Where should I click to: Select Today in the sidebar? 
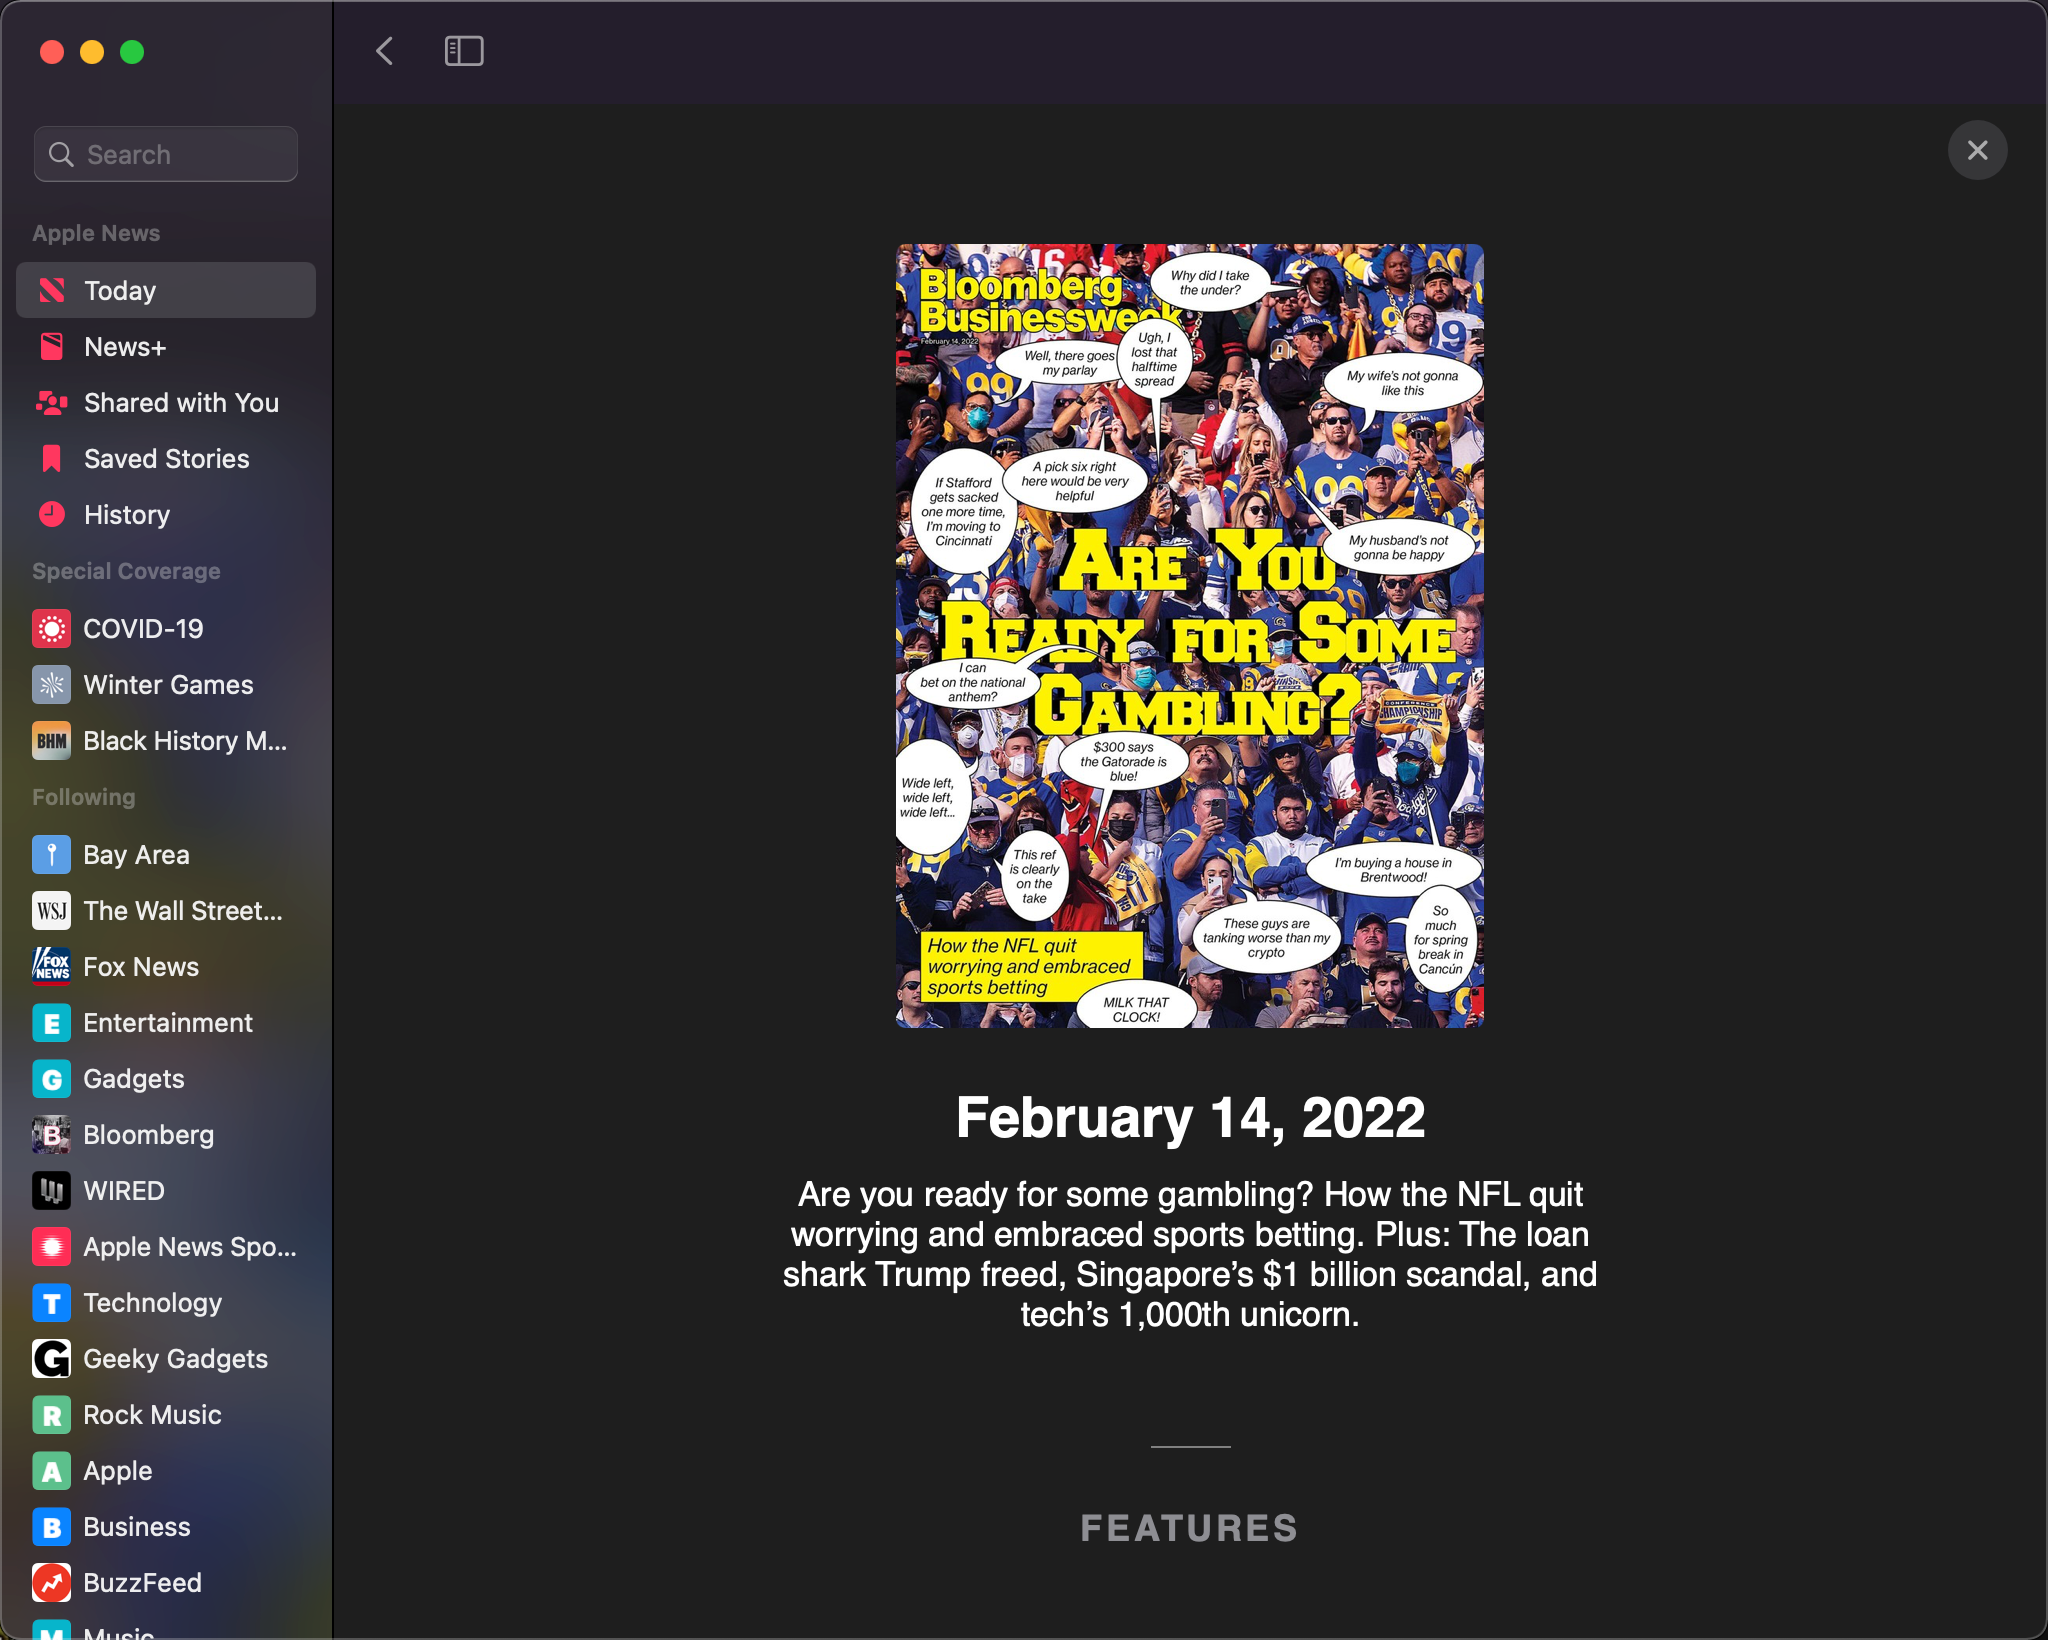coord(166,290)
